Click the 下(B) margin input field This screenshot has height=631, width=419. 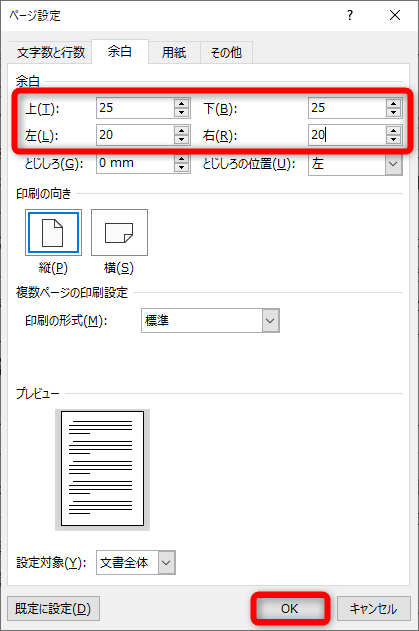click(x=347, y=108)
